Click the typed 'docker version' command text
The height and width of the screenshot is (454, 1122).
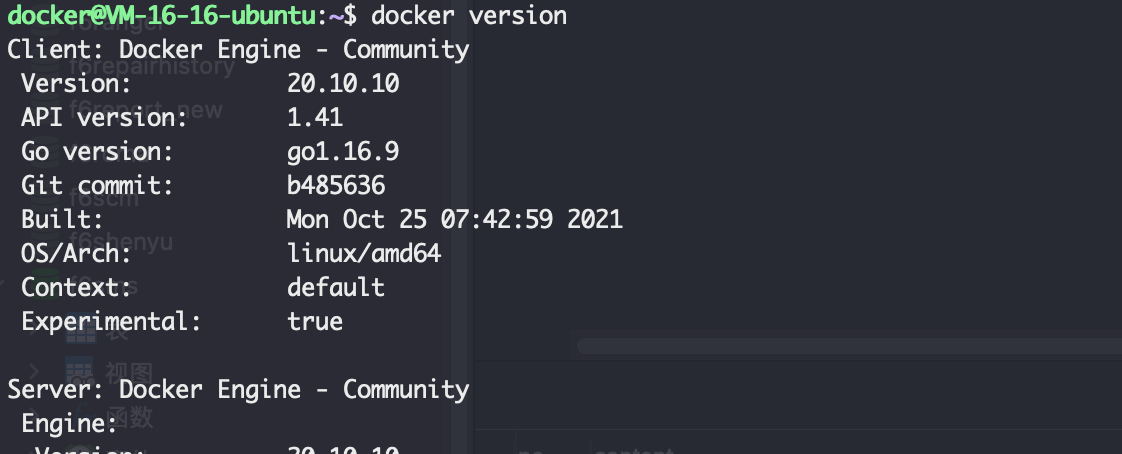pyautogui.click(x=469, y=15)
